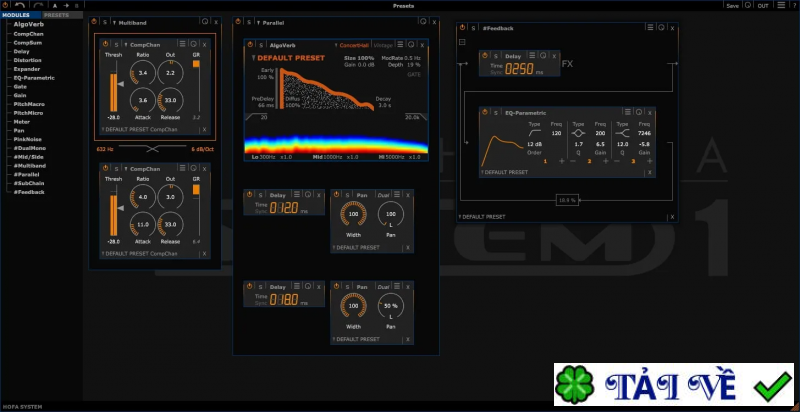Click the dial icon next to Save
The image size is (800, 412).
[x=748, y=5]
